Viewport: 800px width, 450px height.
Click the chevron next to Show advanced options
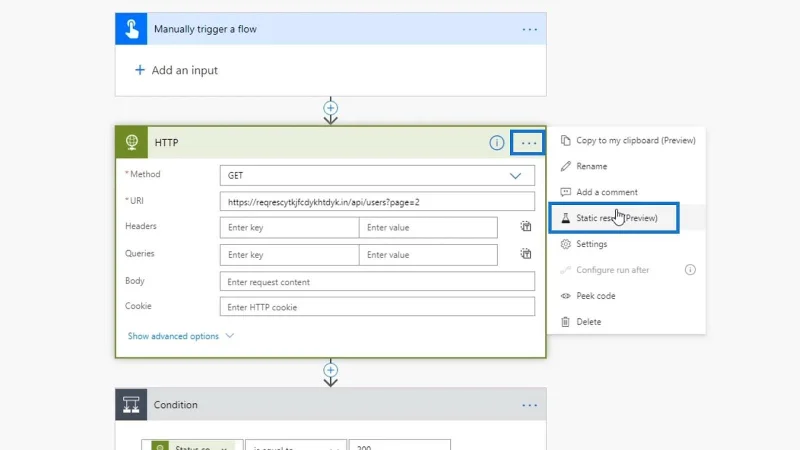coord(230,336)
